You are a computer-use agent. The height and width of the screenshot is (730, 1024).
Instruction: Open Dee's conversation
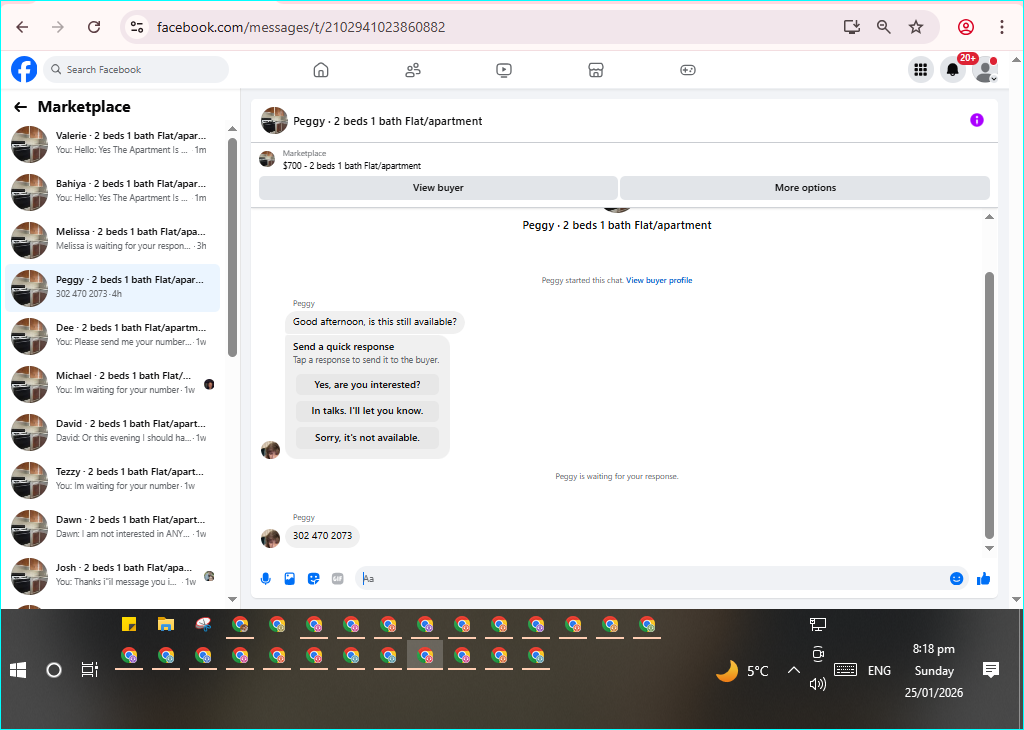112,336
